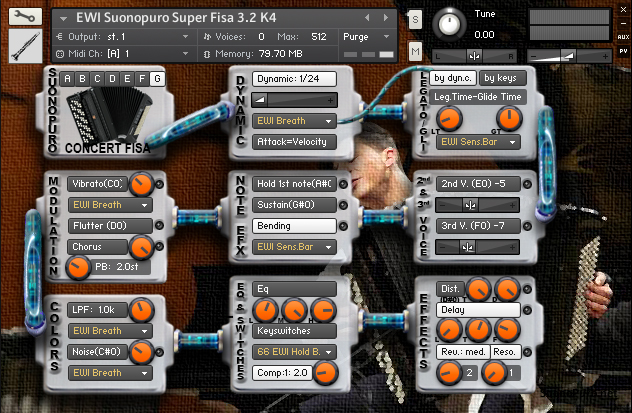Screen dimensions: 632x413
Task: Go to next instrument preset arrow
Action: (x=386, y=17)
